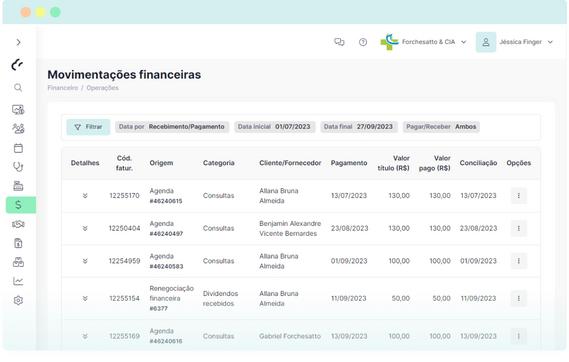
Task: Click Gabriel Forchesatto client name
Action: [290, 336]
